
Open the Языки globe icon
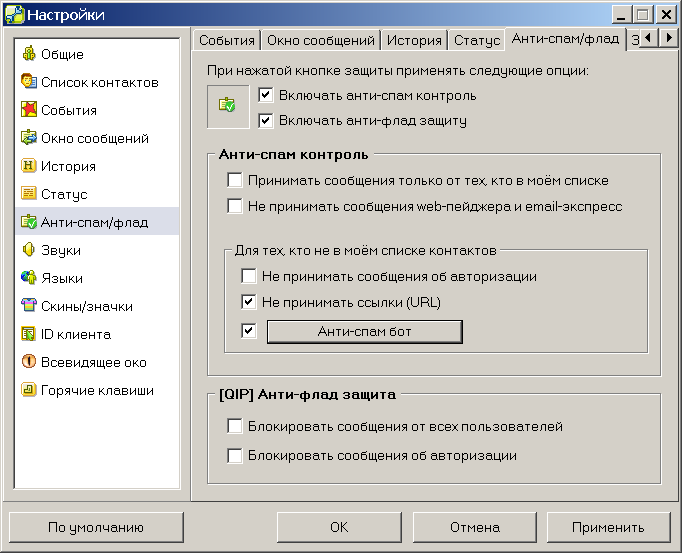tap(29, 278)
